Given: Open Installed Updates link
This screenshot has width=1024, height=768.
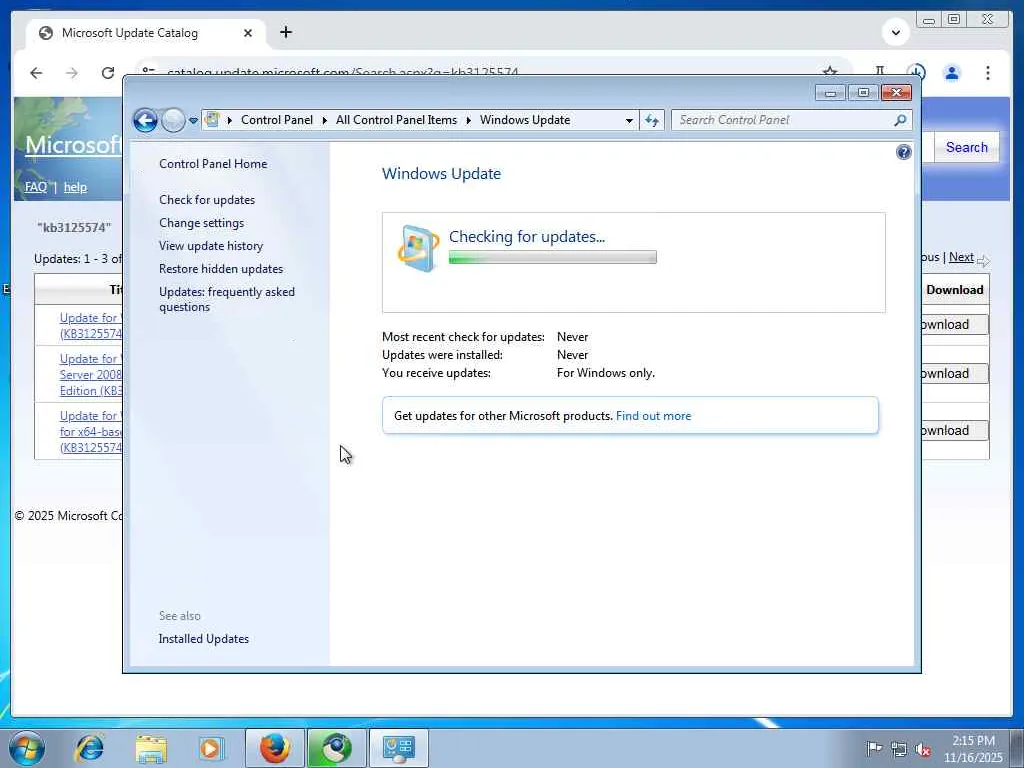Looking at the screenshot, I should 204,639.
